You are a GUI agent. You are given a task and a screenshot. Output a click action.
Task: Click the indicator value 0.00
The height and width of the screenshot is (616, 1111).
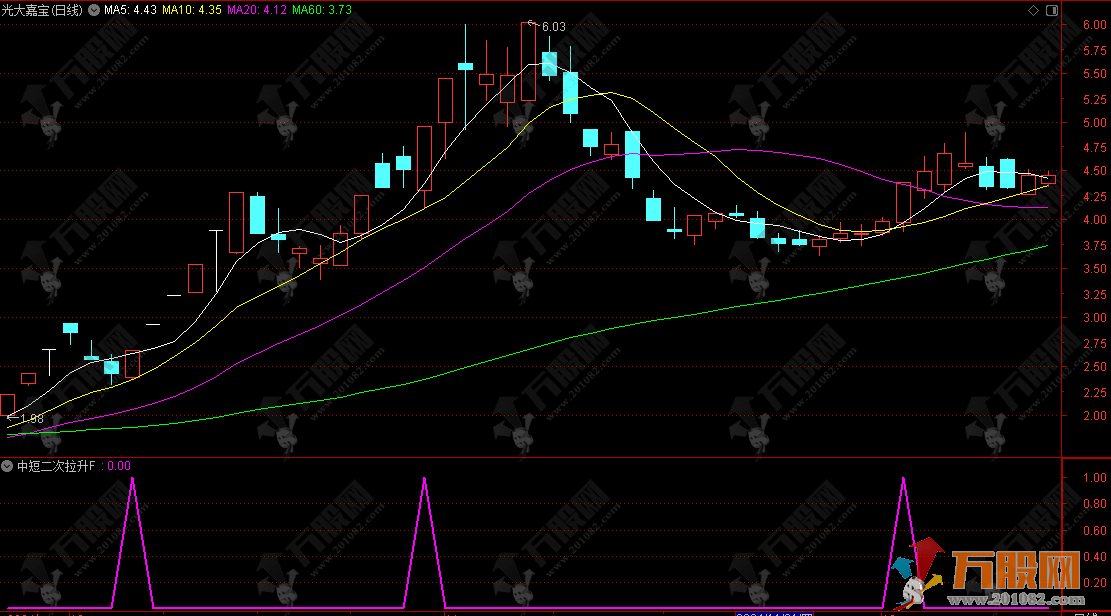119,466
